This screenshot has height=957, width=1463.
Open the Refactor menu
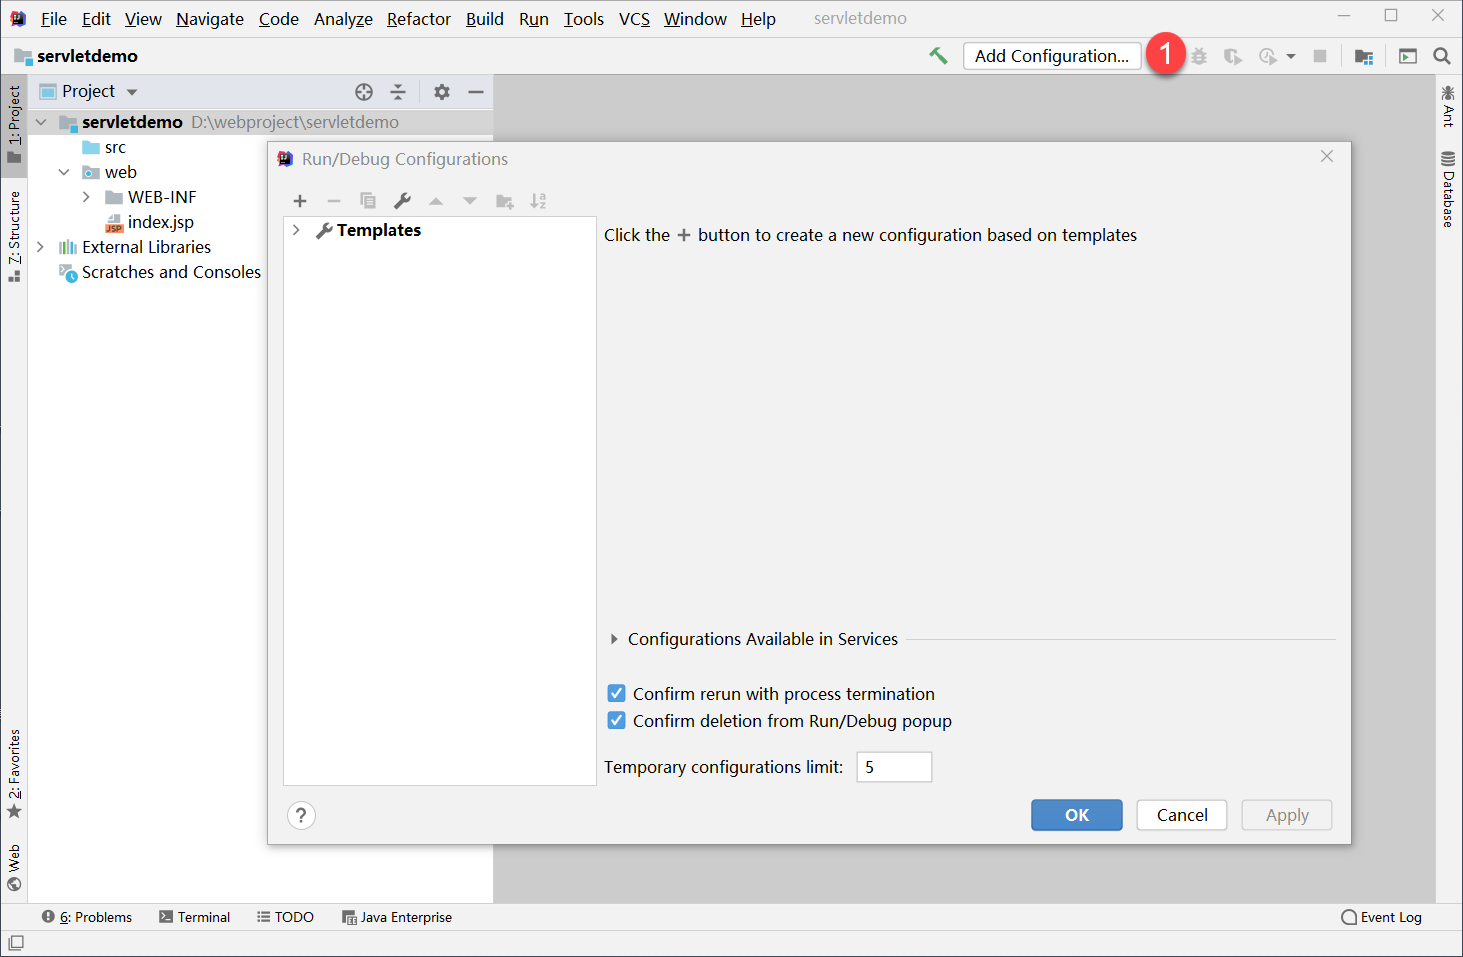(x=419, y=19)
